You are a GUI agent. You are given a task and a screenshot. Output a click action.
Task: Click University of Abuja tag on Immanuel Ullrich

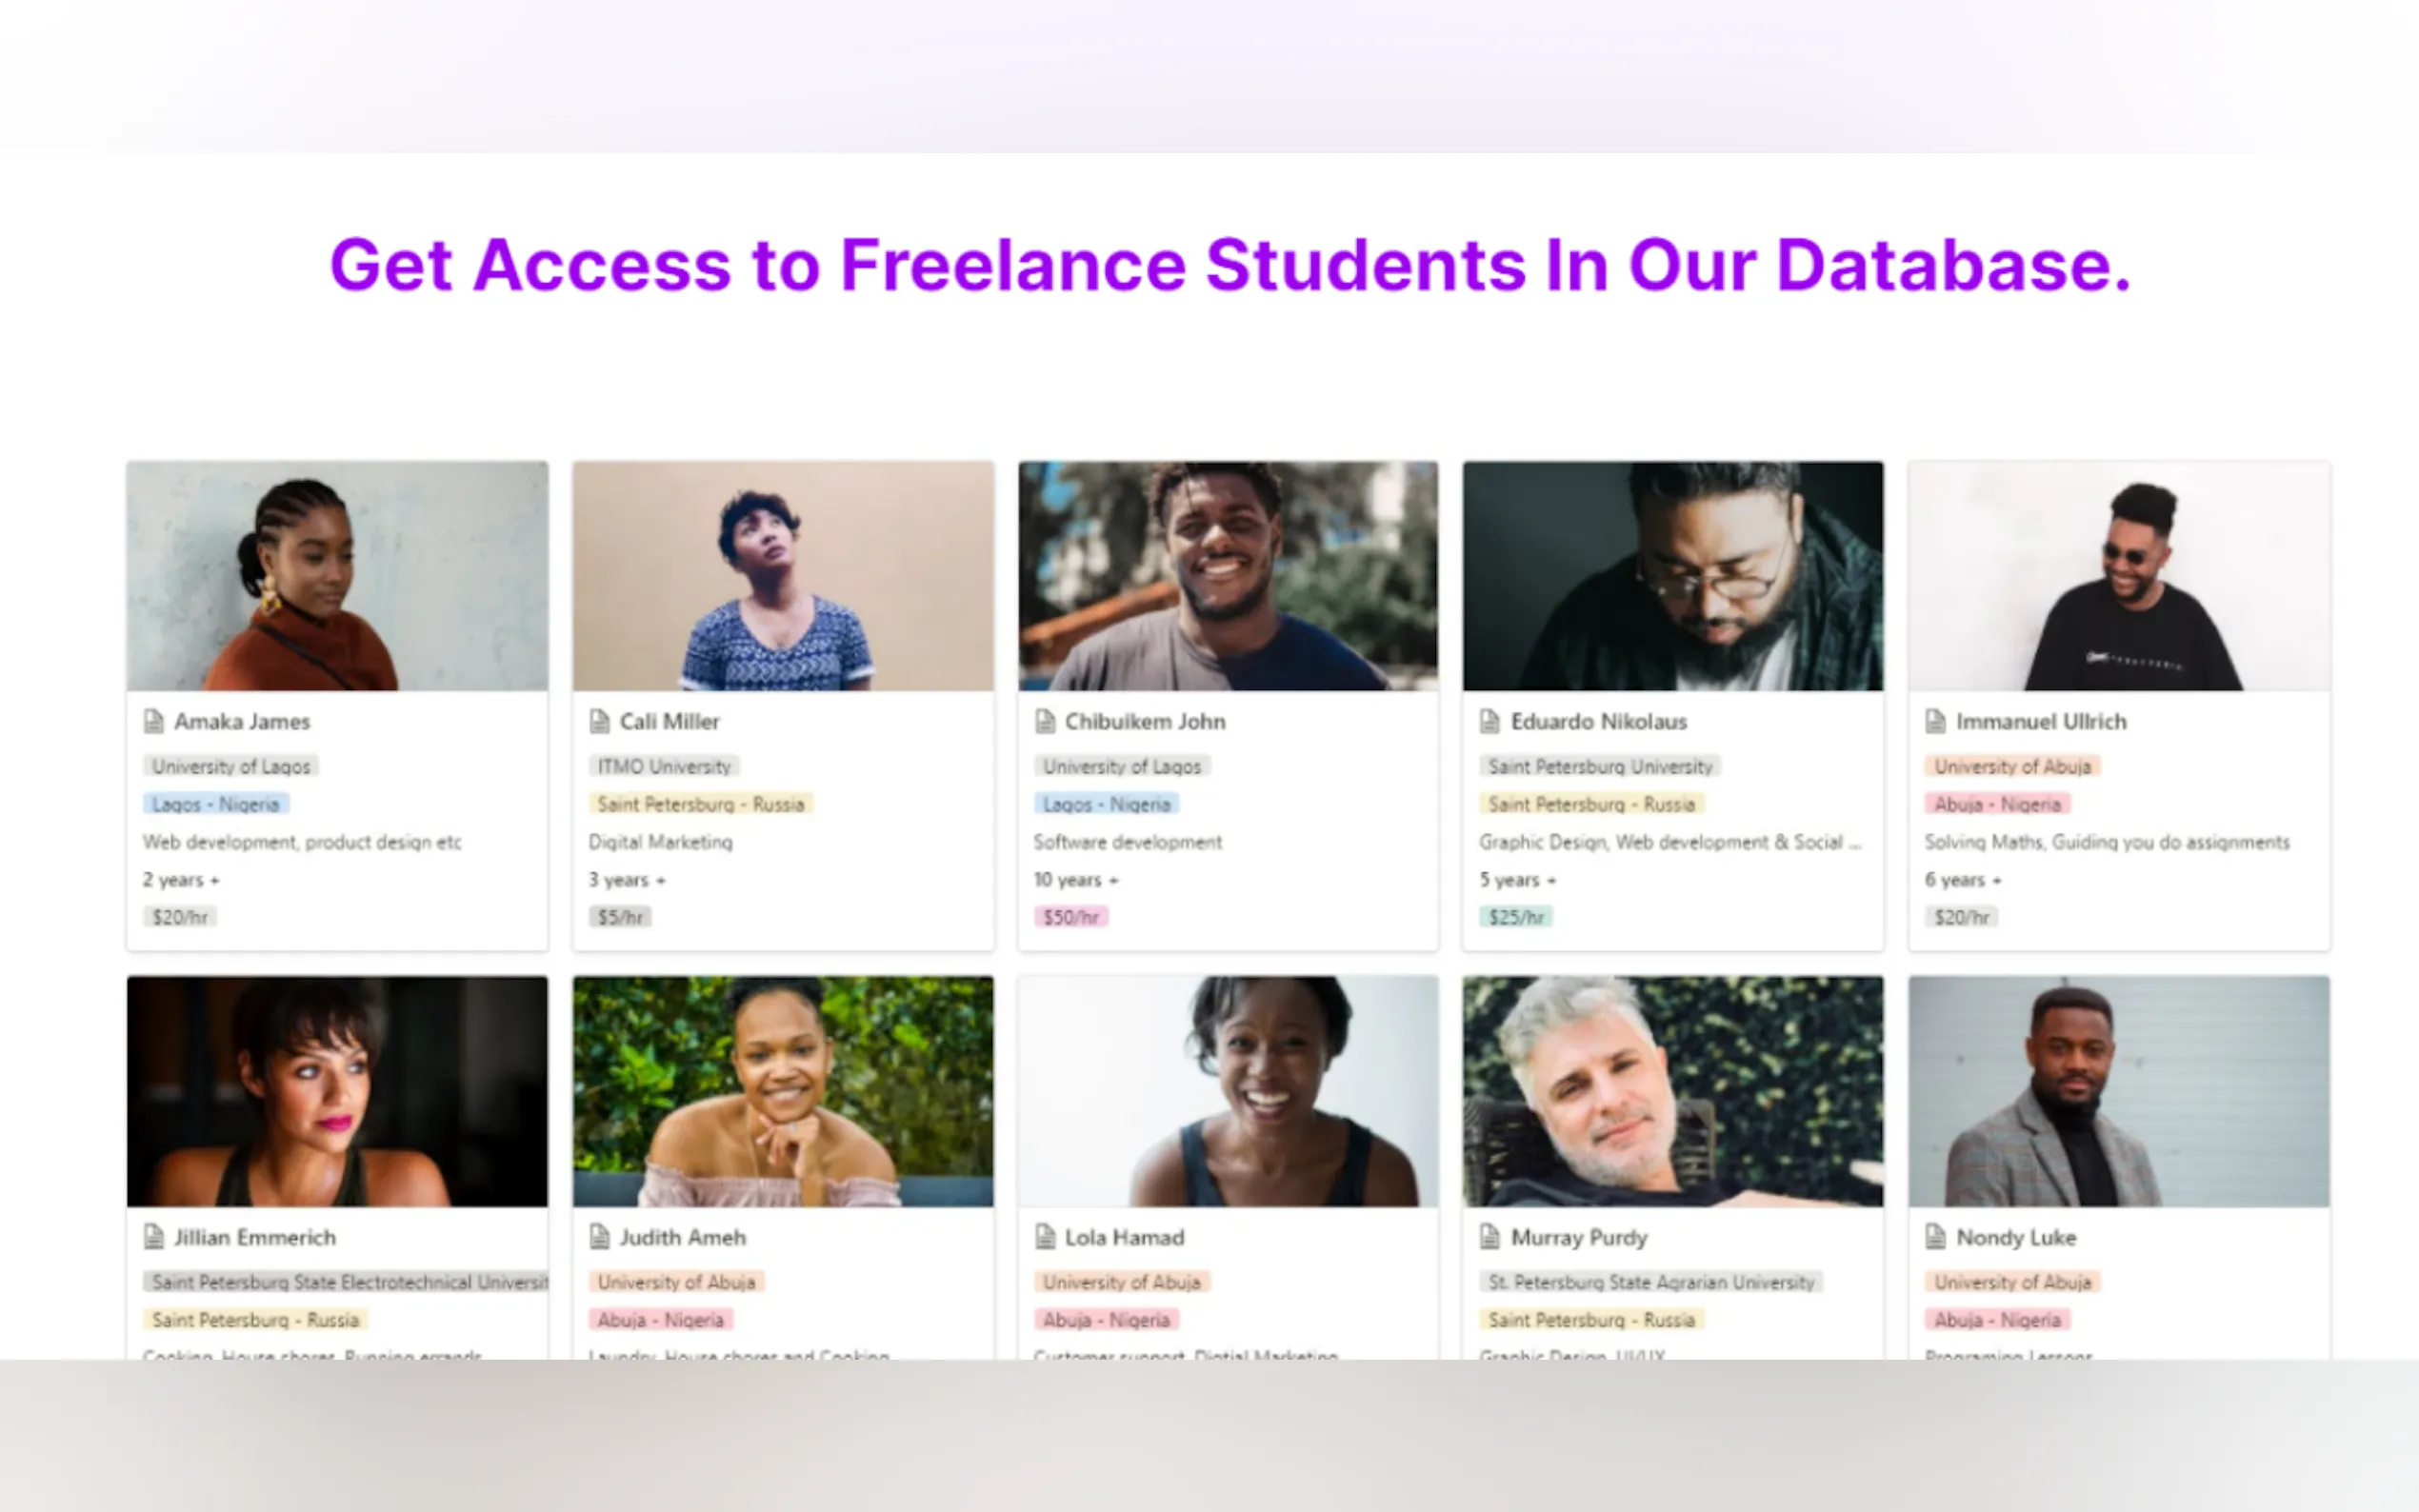(2012, 767)
